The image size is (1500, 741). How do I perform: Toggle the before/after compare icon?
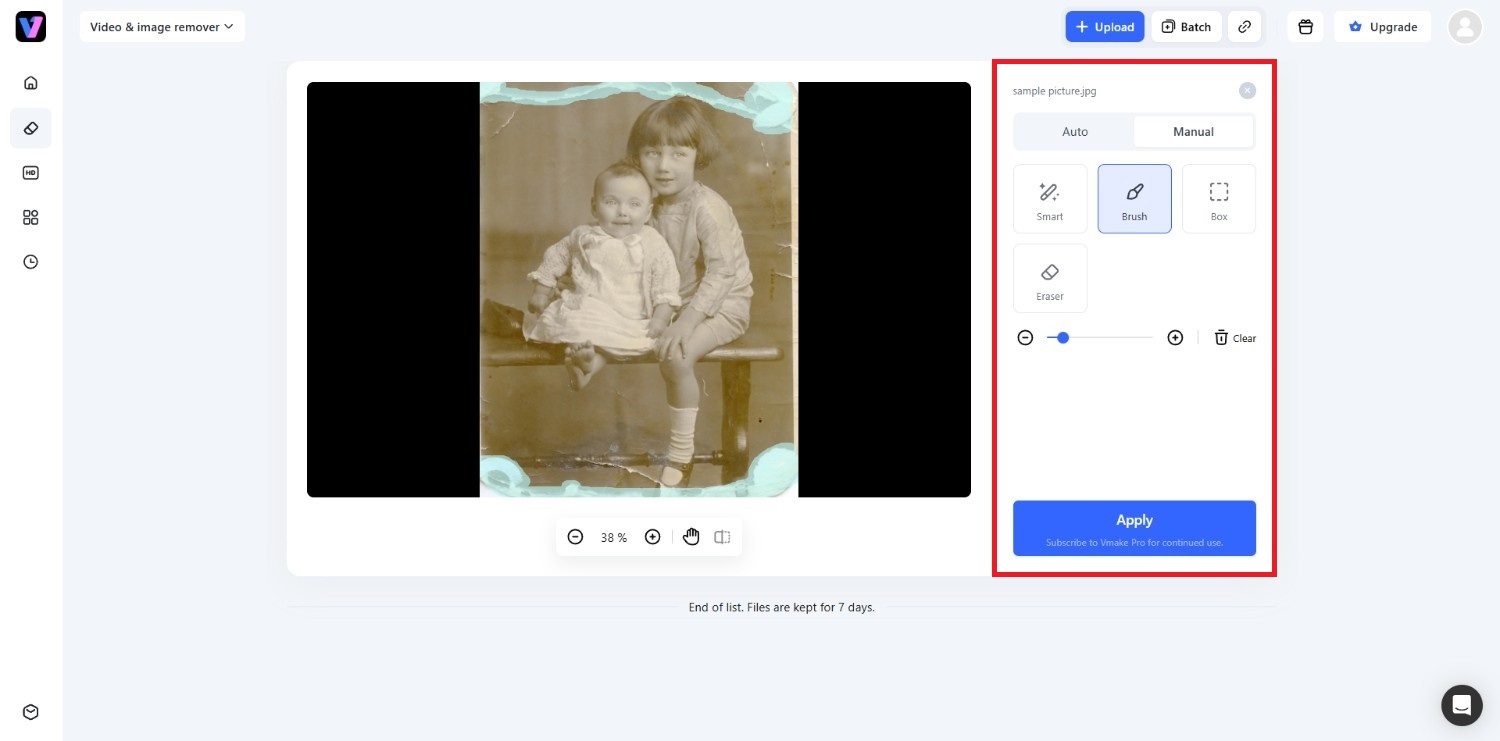(x=722, y=537)
